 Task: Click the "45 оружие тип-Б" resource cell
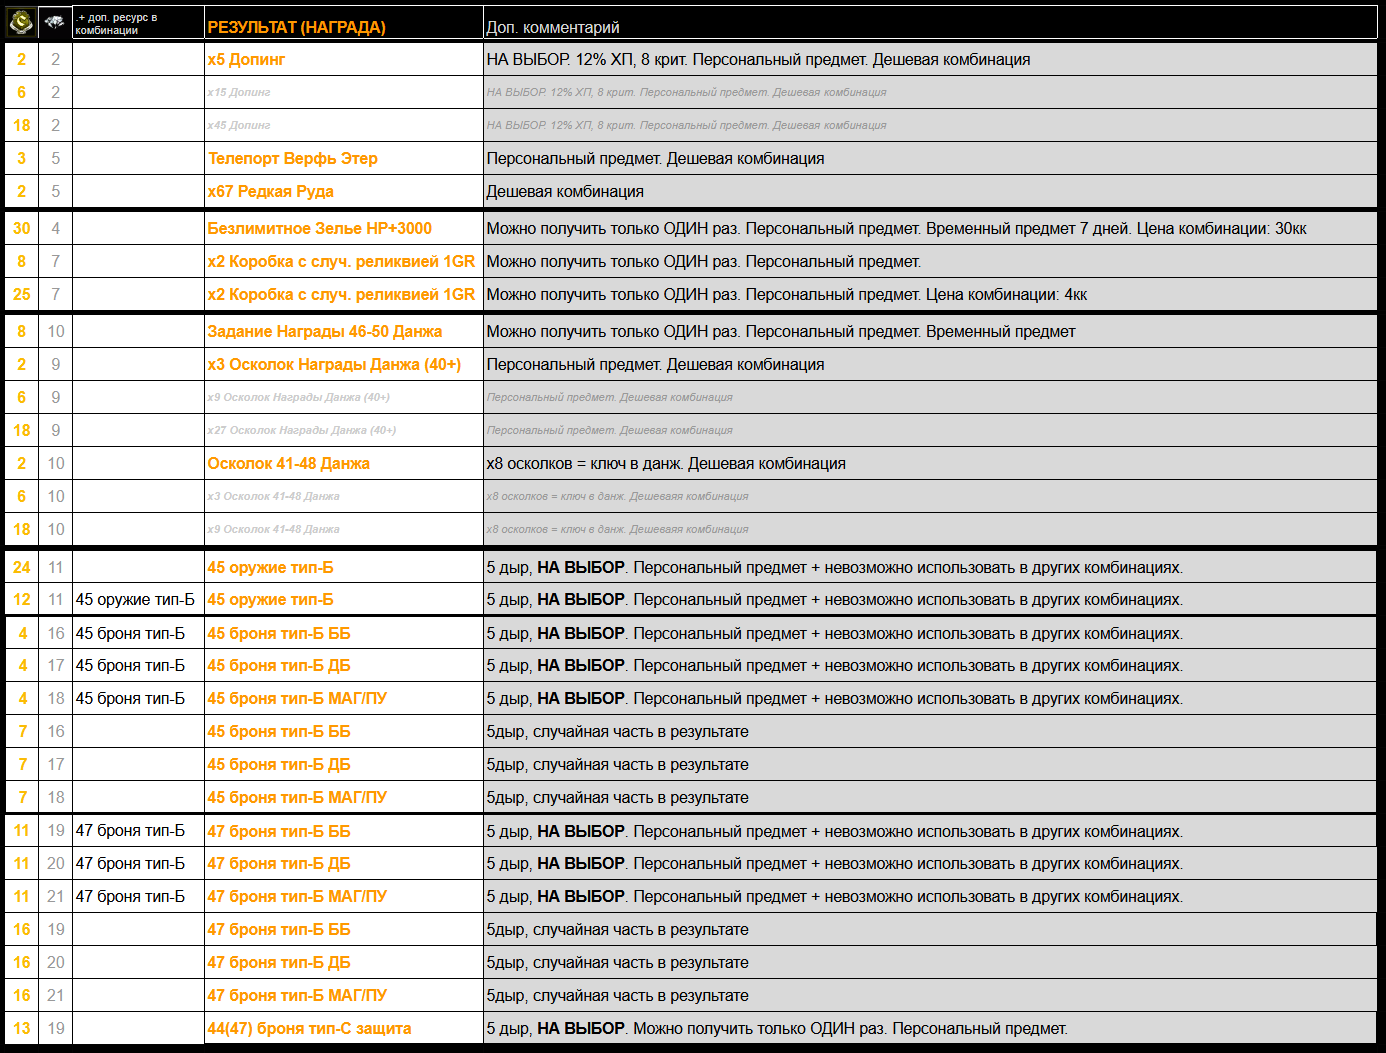click(135, 599)
